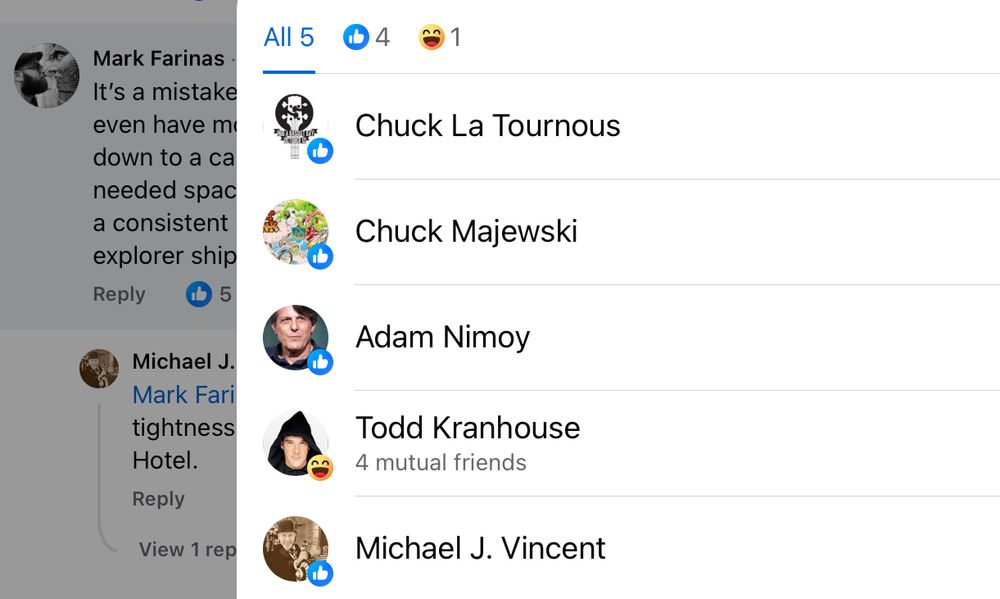Switch to the All 5 reactions tab
1000x599 pixels.
(289, 37)
